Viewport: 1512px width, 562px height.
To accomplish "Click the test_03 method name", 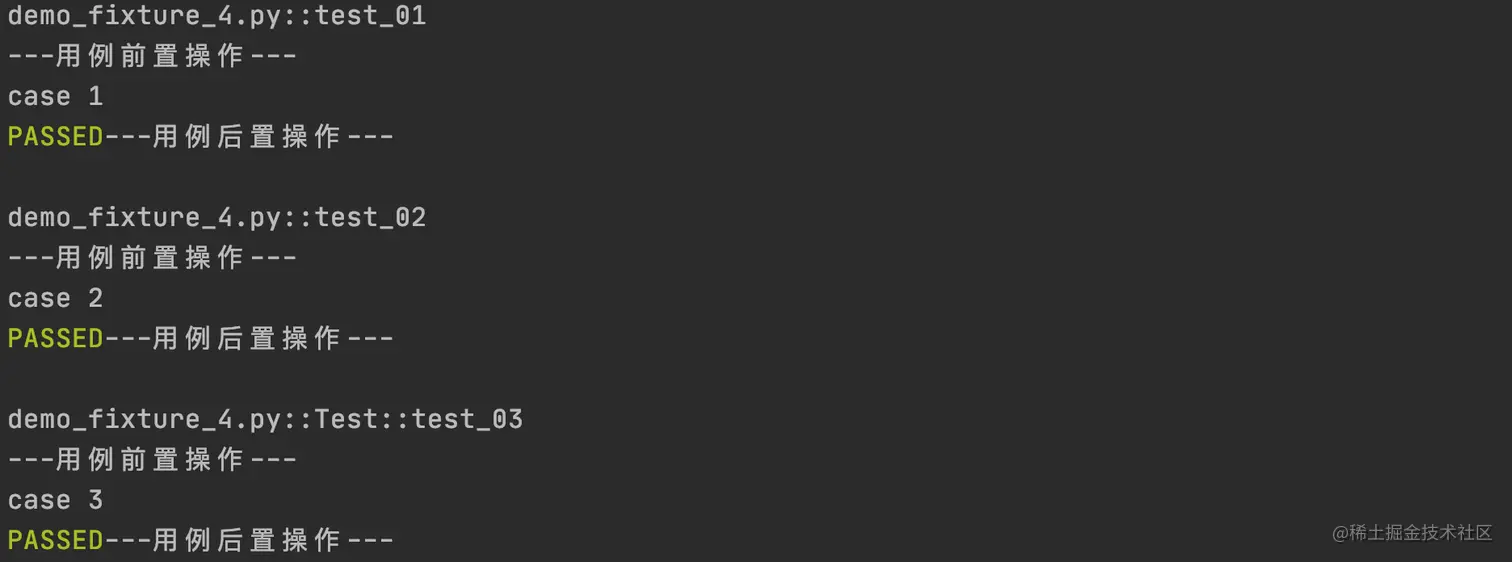I will (x=467, y=419).
